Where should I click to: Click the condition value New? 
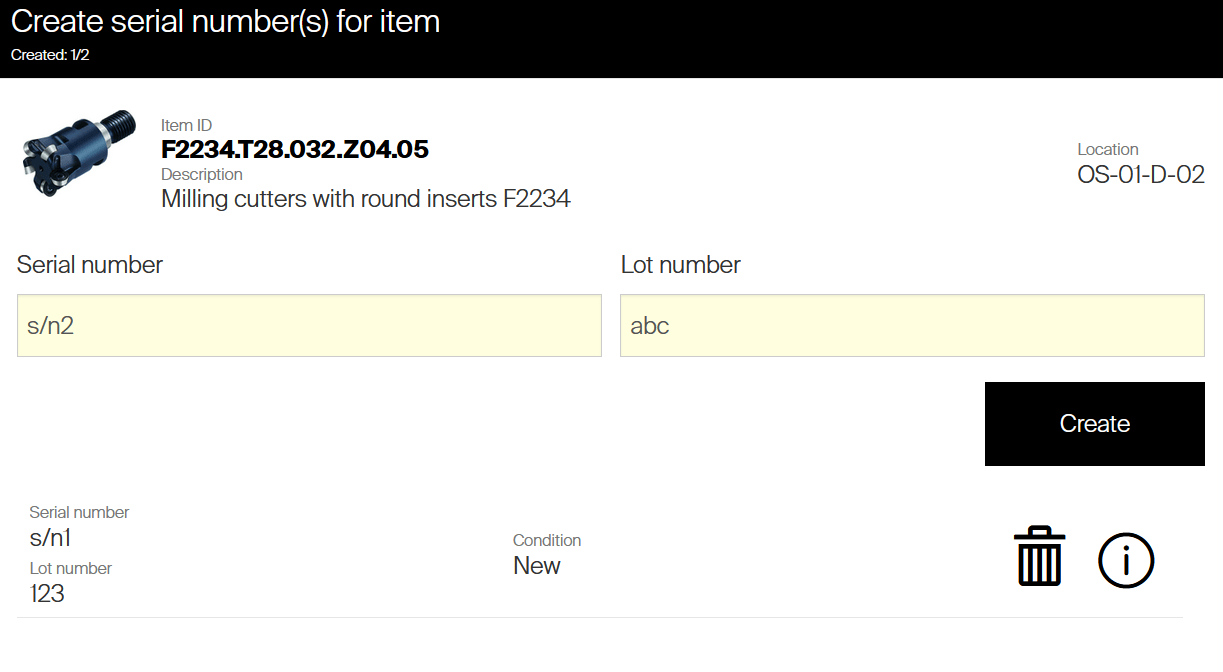537,566
